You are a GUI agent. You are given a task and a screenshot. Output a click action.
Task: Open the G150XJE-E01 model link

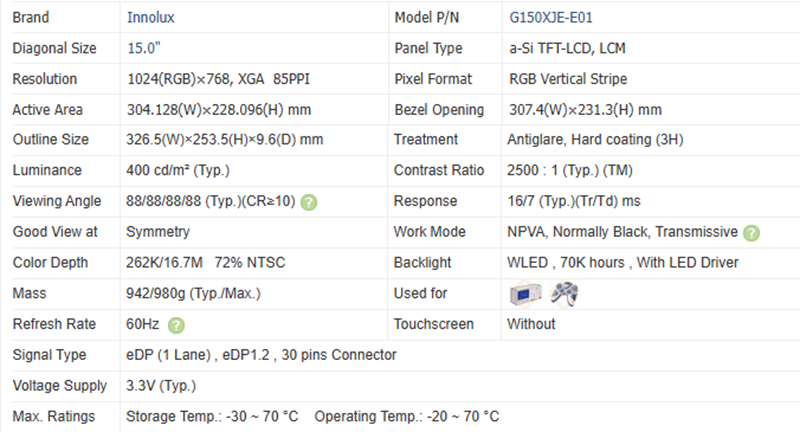556,18
